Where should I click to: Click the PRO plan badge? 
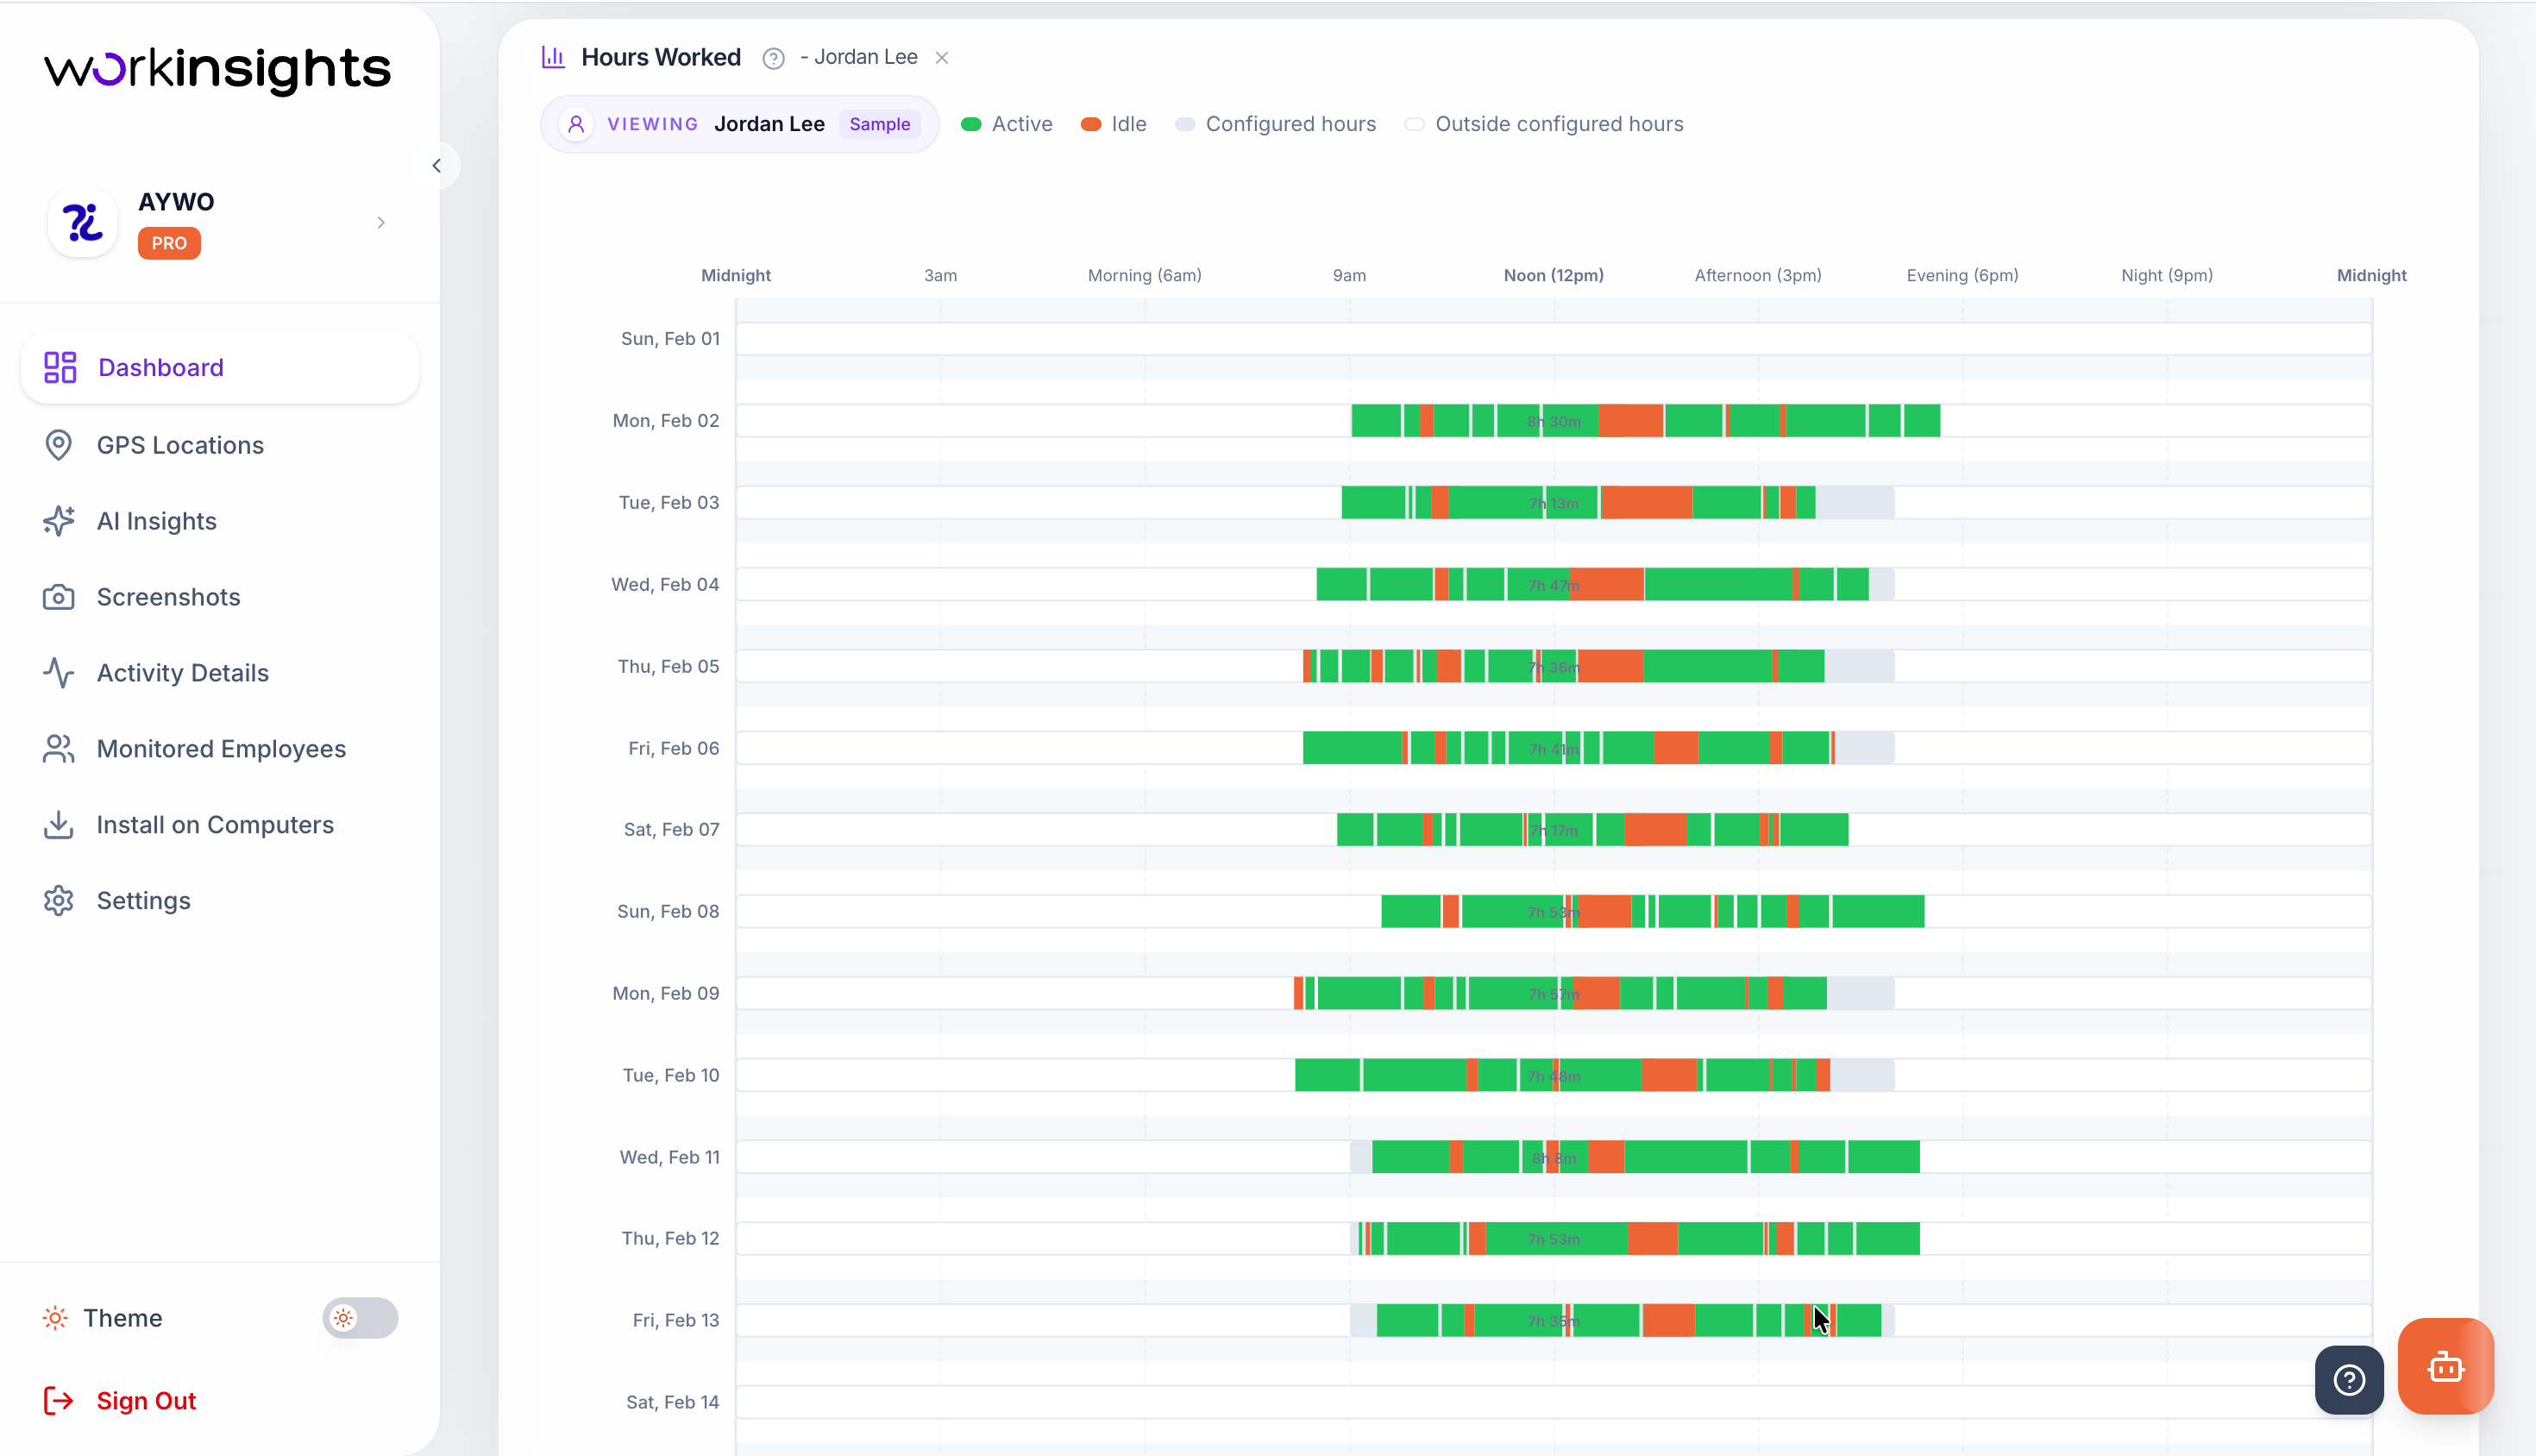point(169,243)
